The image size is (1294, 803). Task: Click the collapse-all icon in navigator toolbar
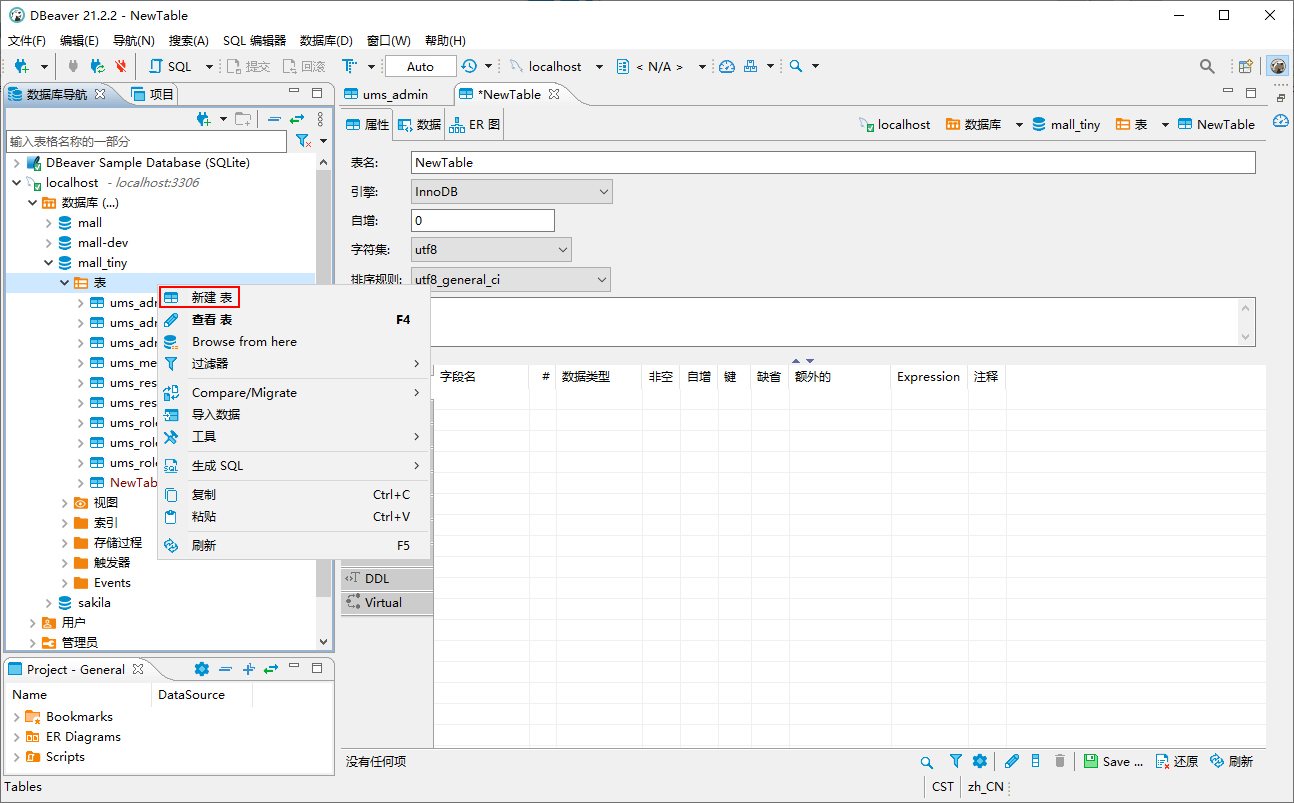click(x=274, y=119)
